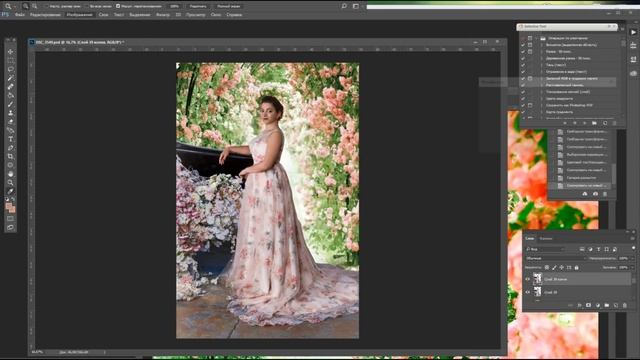Delete layer trash icon in Layers panel

[624, 305]
